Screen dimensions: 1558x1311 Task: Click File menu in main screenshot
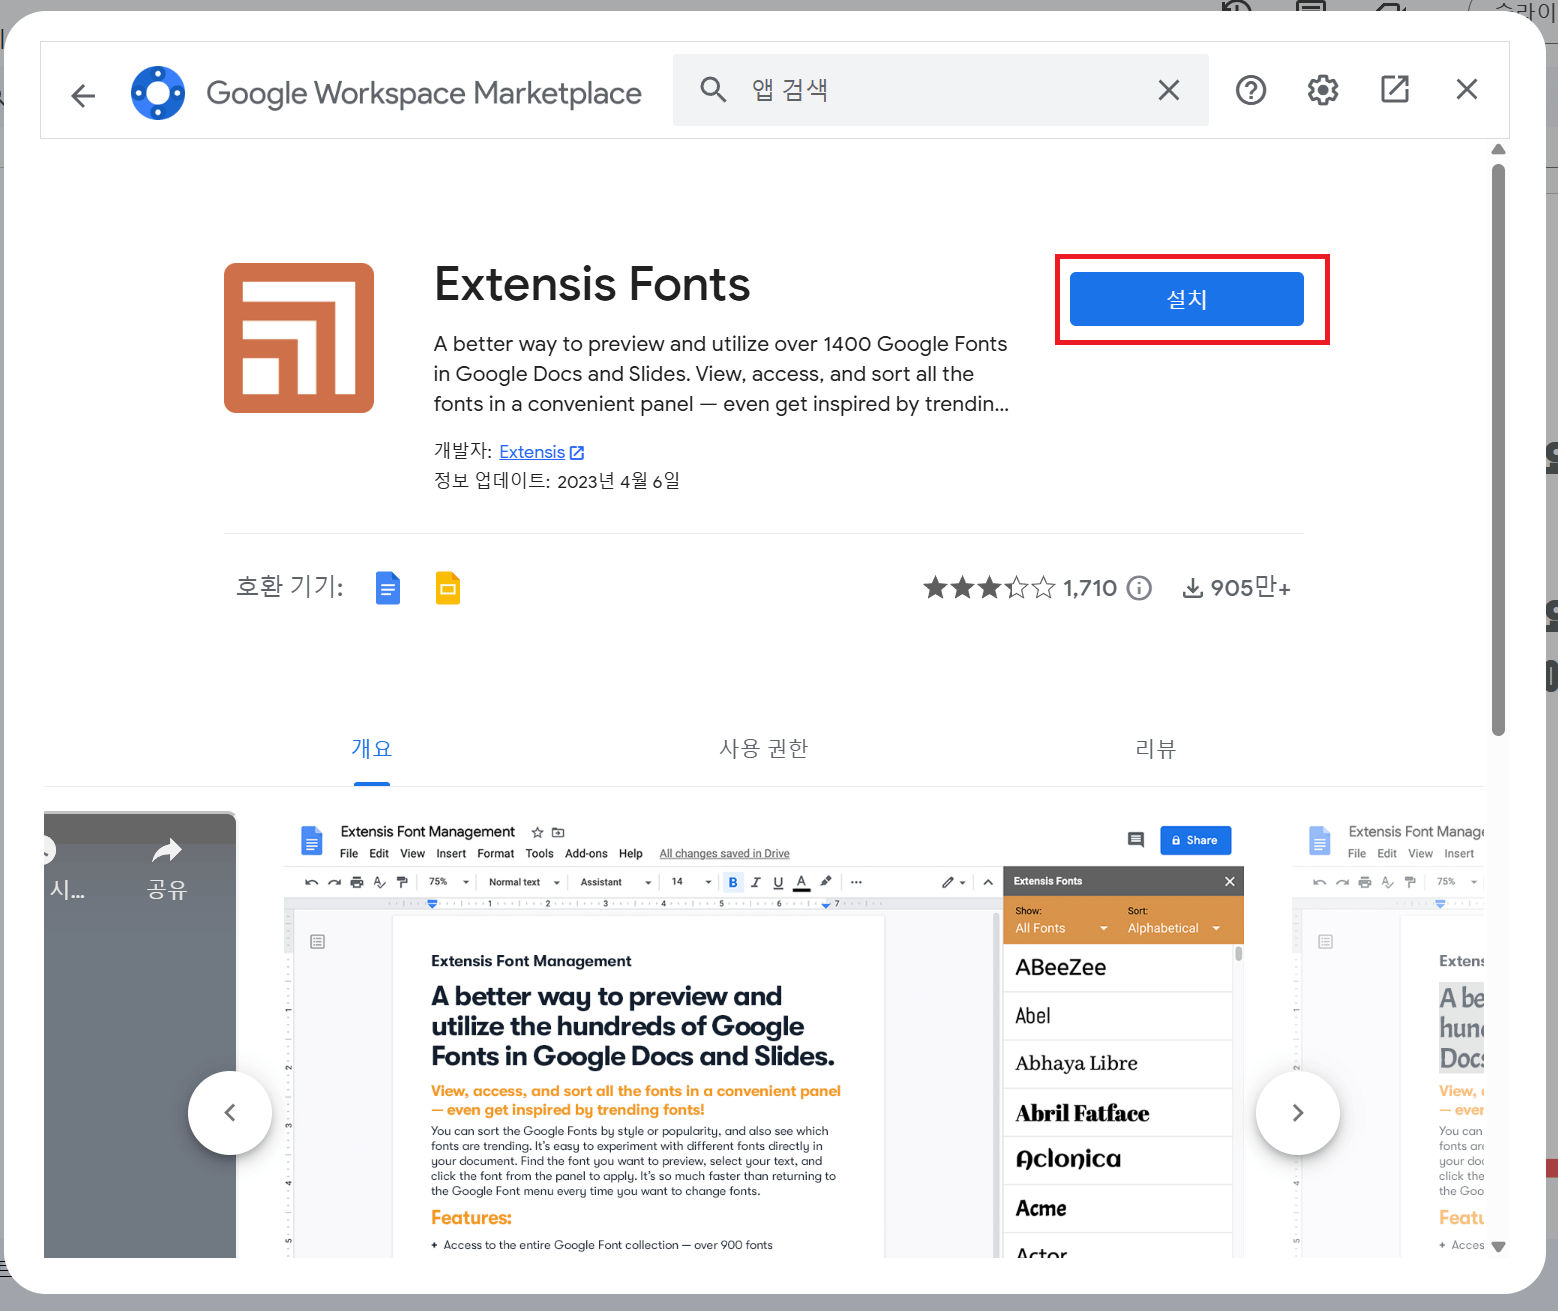pyautogui.click(x=349, y=854)
